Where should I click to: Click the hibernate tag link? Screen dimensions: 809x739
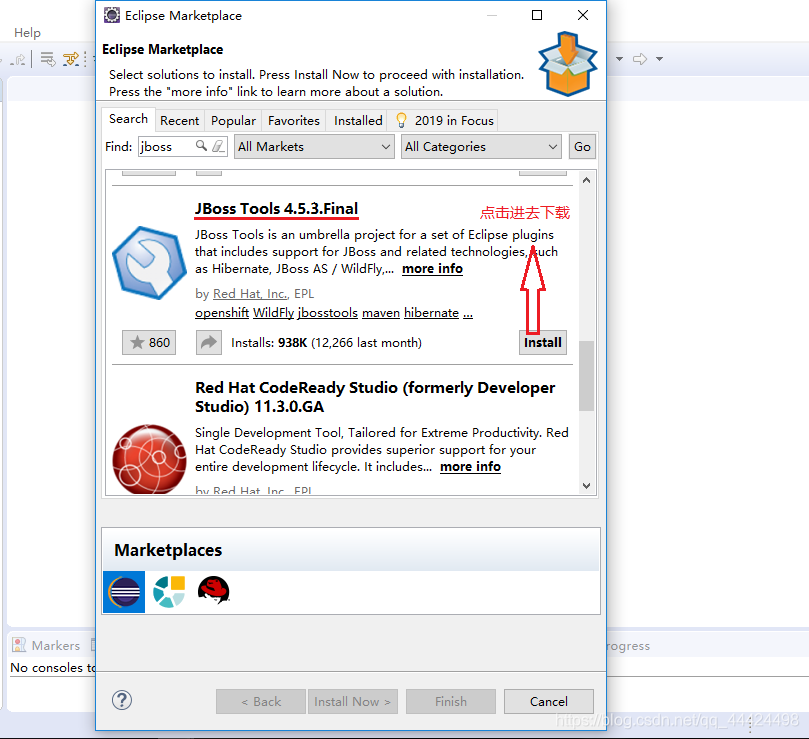pos(431,313)
